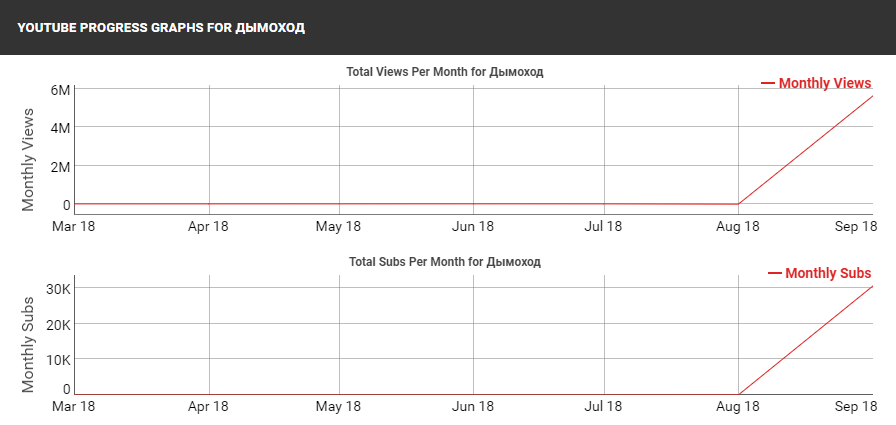
Task: Click the Aug 18 data point on views line
Action: pos(739,204)
